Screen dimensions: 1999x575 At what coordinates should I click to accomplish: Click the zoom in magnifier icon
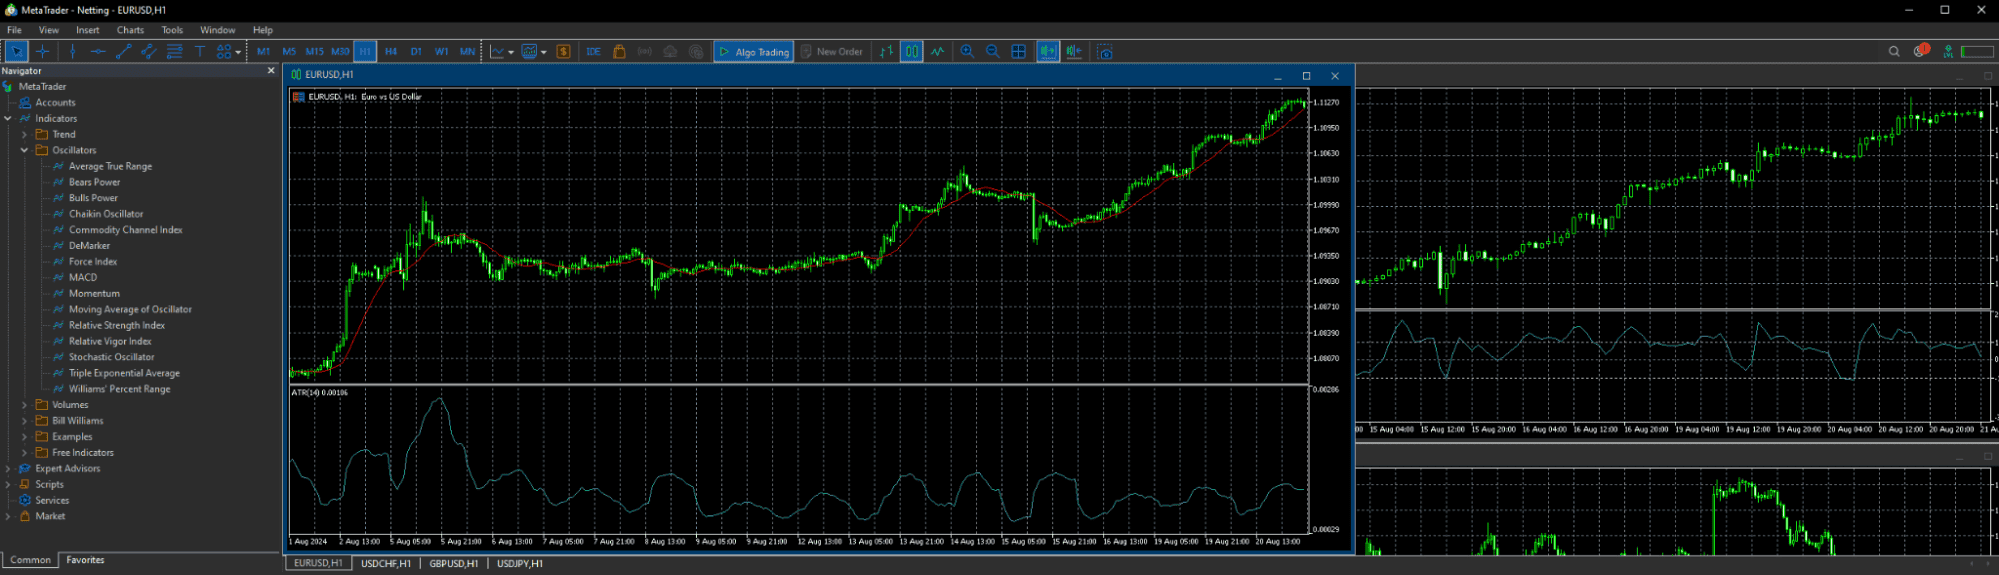[967, 52]
